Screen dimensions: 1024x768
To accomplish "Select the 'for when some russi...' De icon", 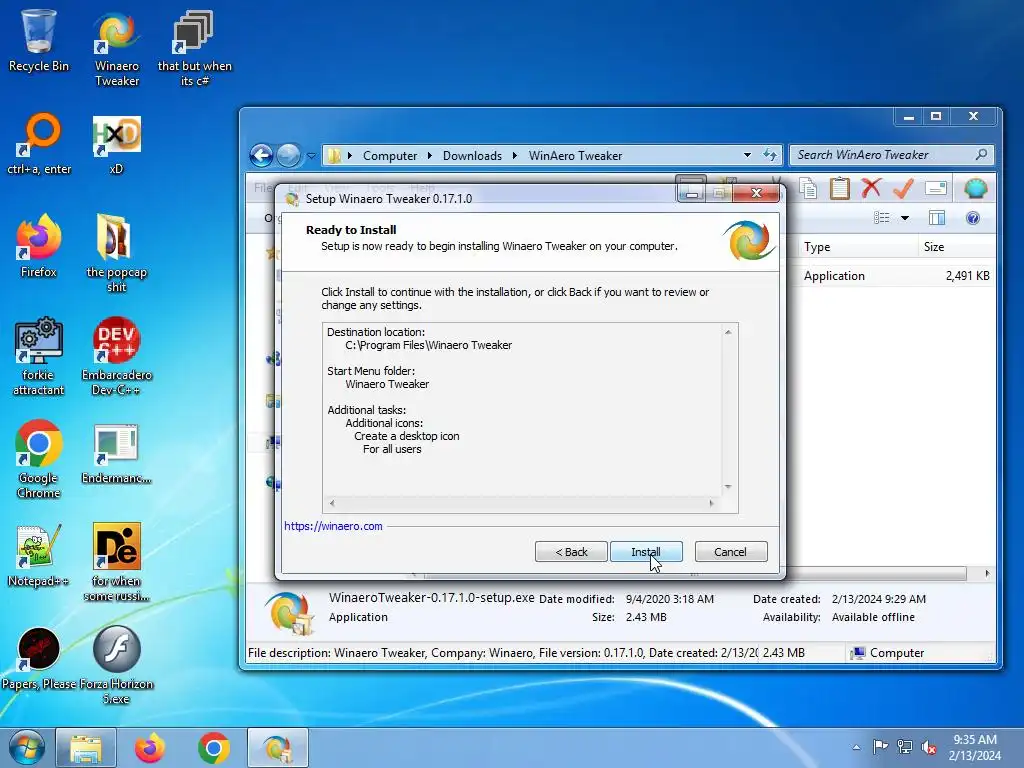I will pos(116,562).
